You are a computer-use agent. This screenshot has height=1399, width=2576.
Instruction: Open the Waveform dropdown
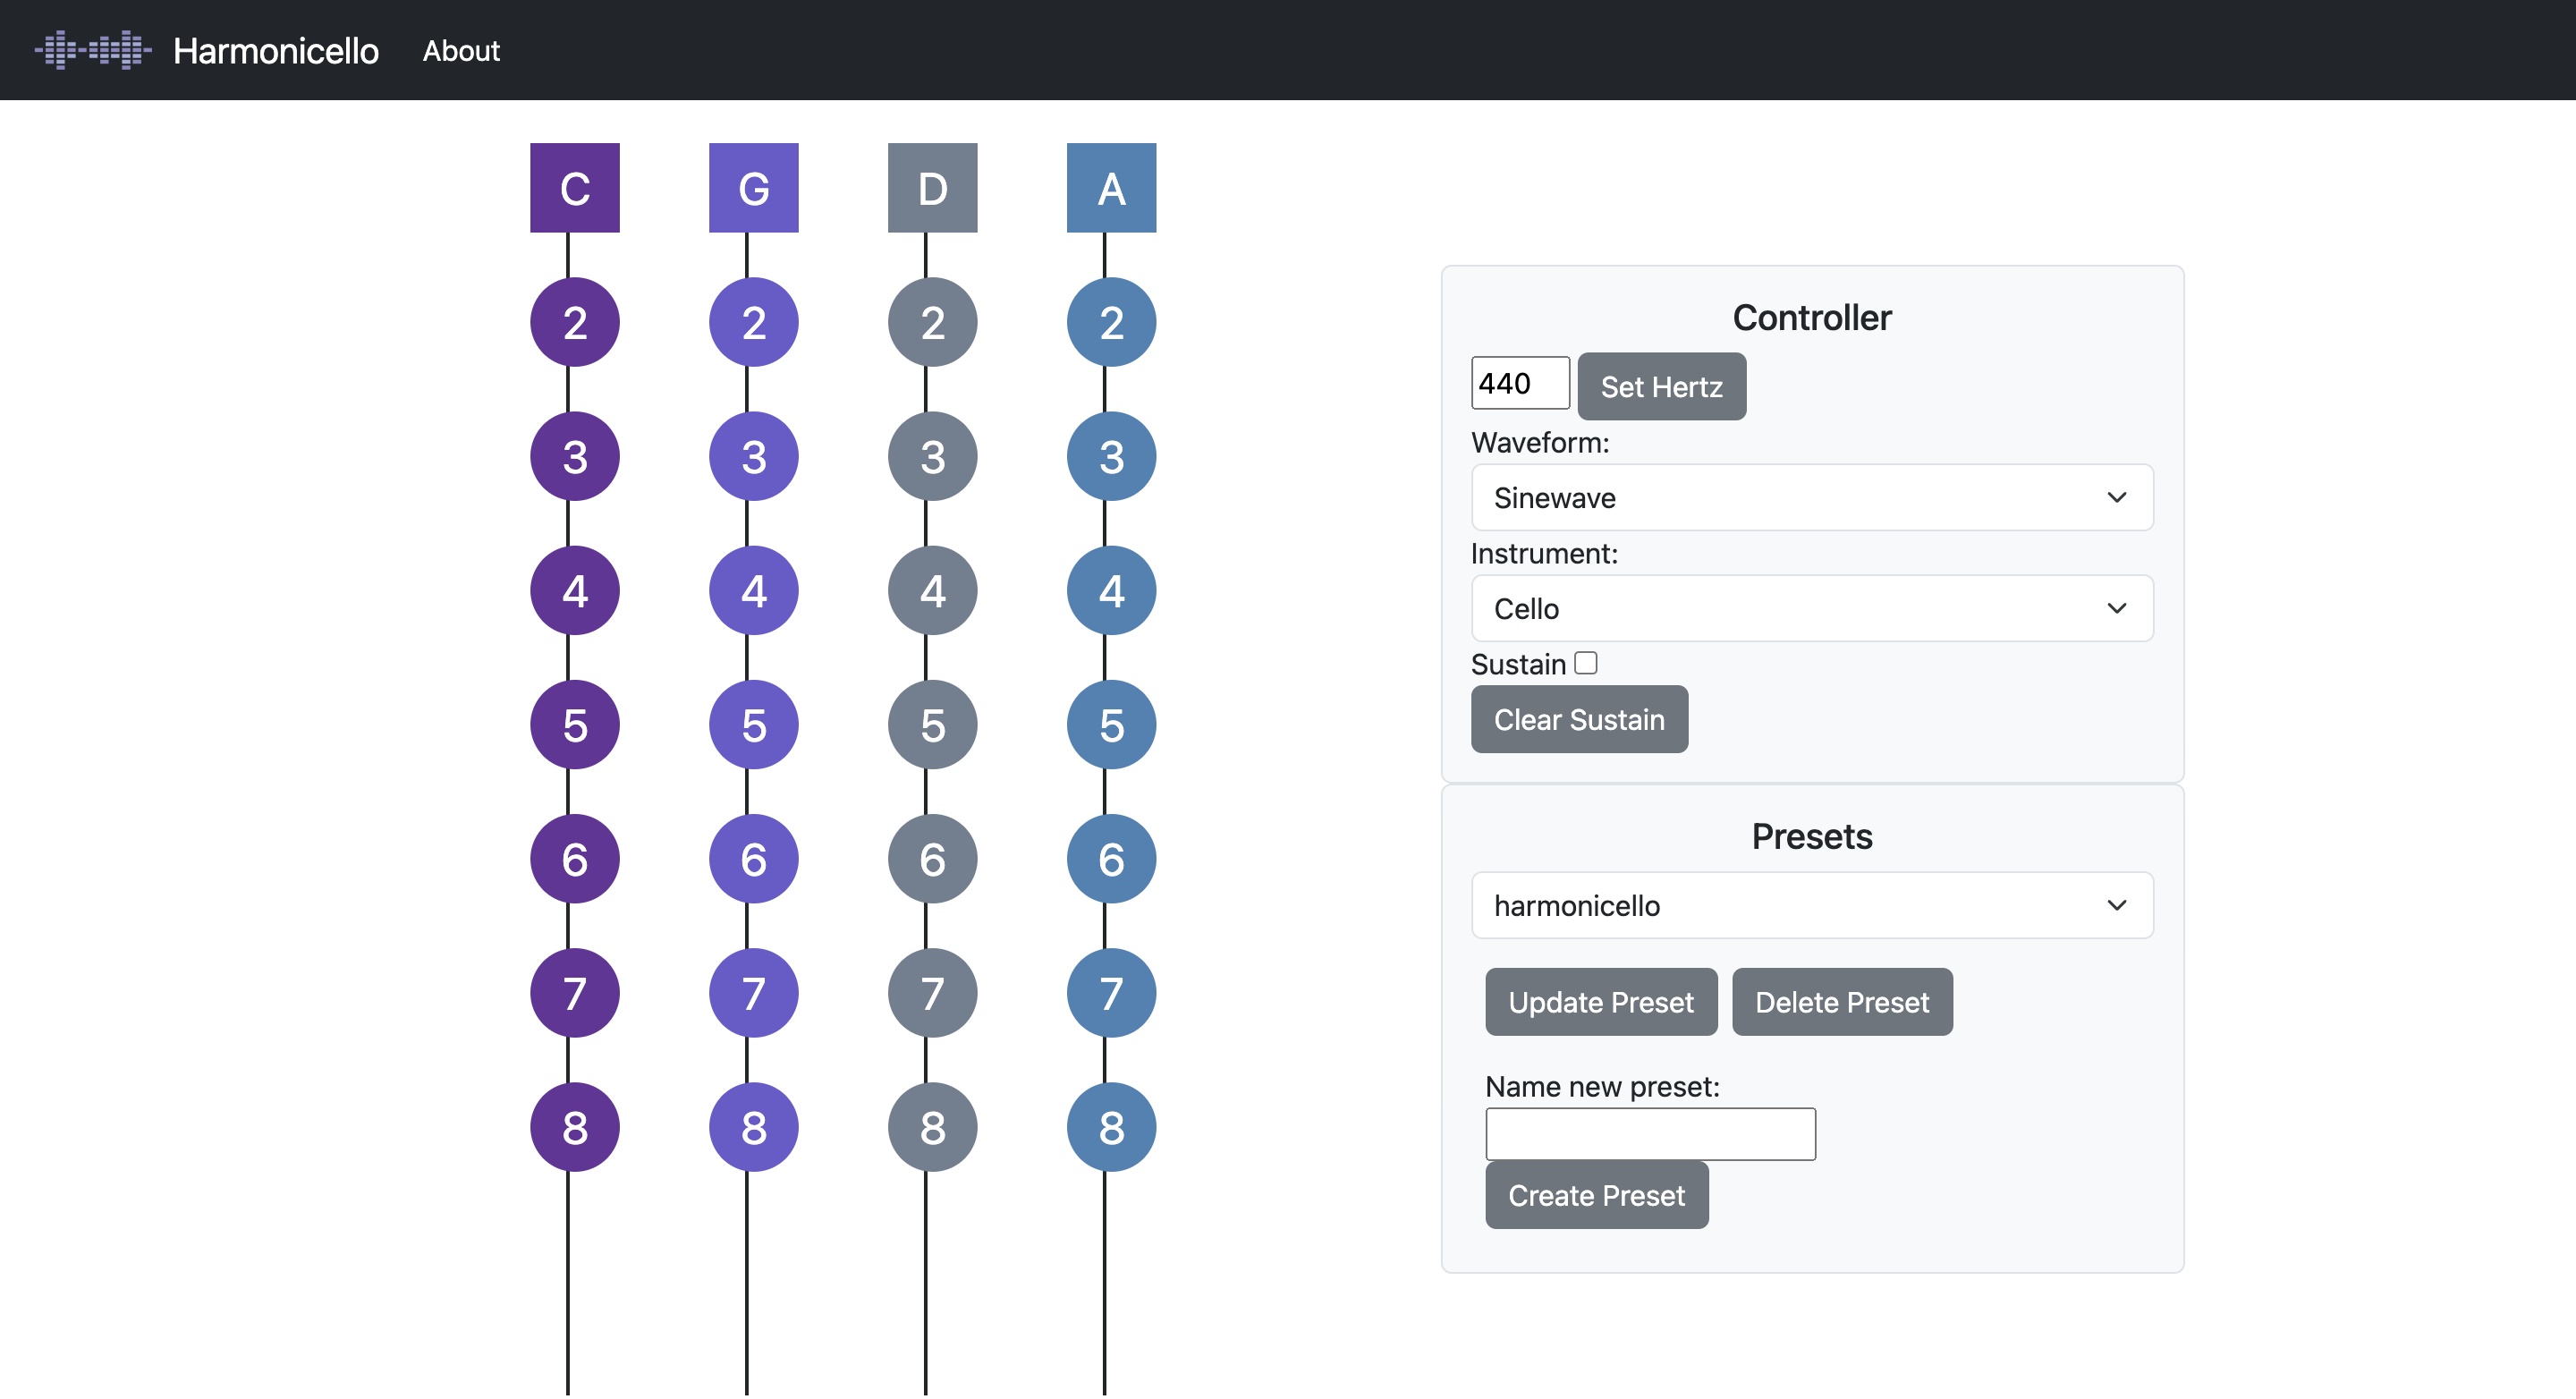1812,497
